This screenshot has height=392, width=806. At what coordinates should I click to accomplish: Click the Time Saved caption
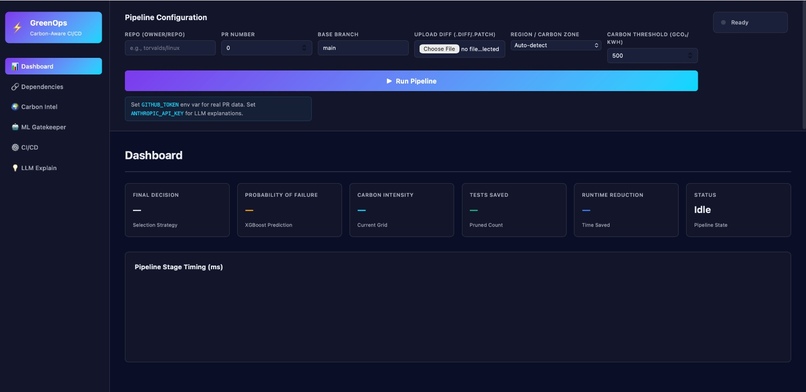[596, 225]
